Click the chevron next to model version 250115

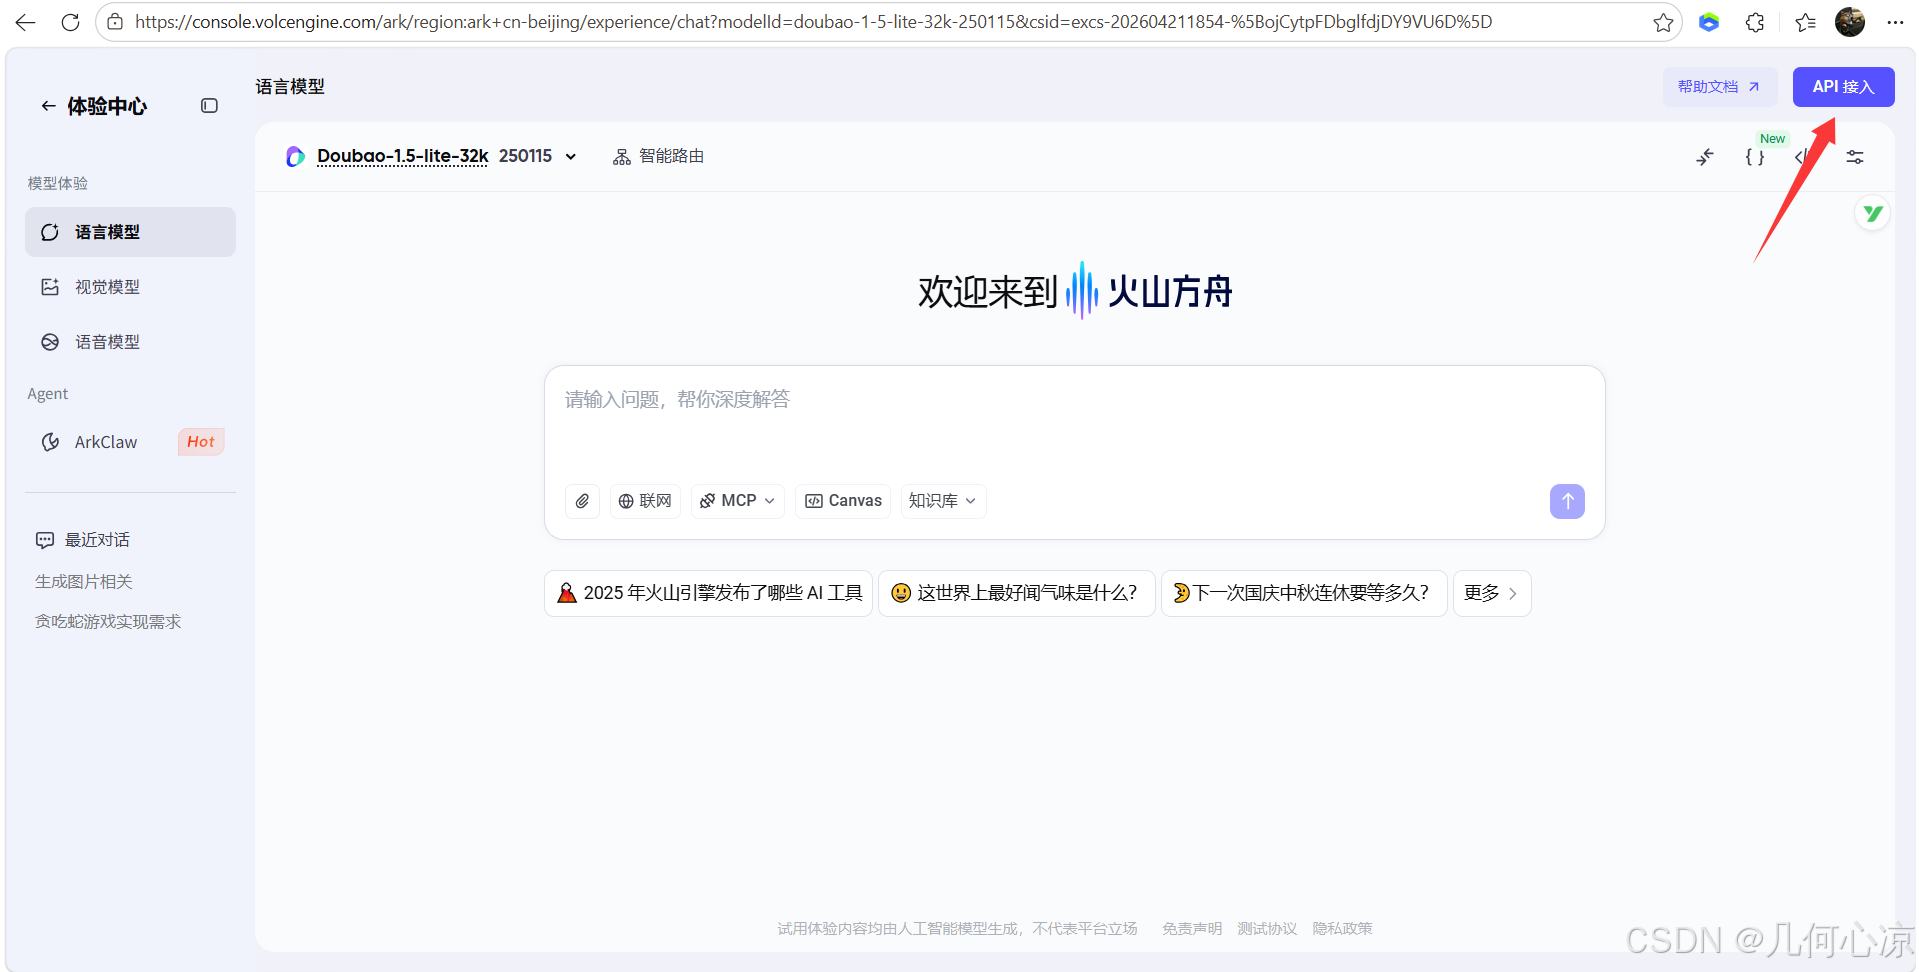click(x=571, y=157)
